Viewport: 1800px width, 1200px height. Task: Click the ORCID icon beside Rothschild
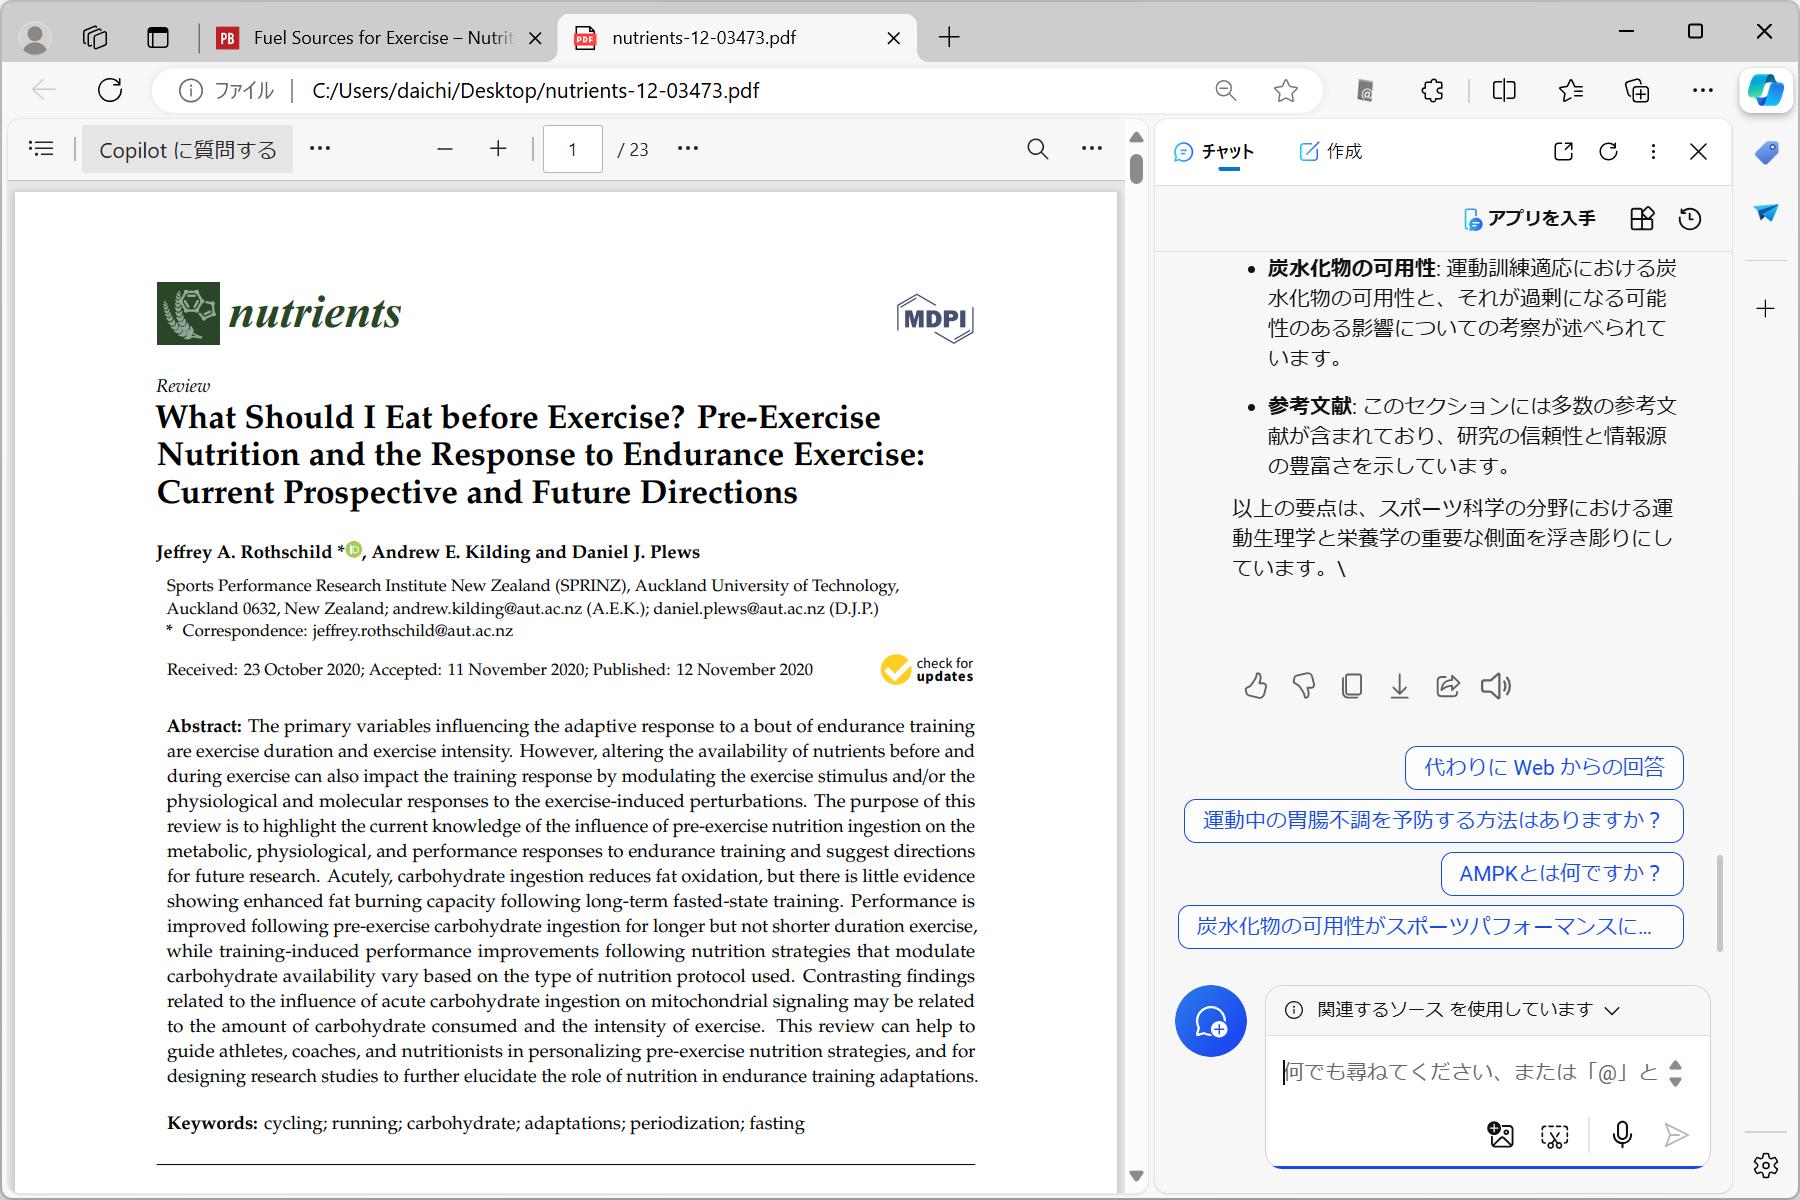[x=354, y=549]
